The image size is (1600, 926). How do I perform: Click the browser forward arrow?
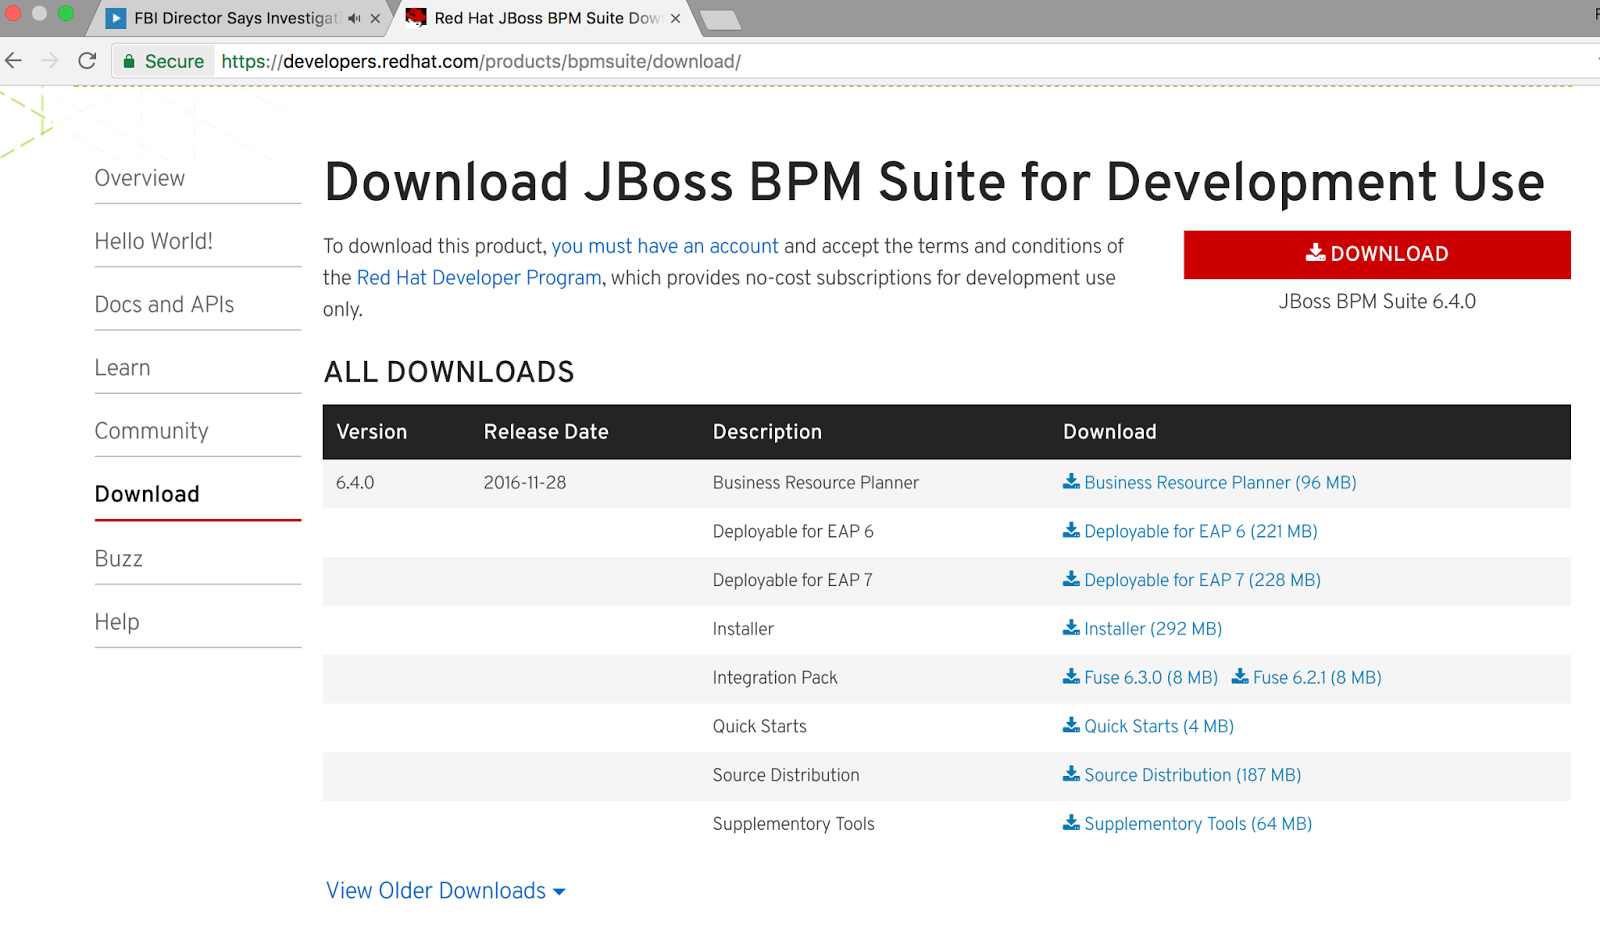pos(50,61)
